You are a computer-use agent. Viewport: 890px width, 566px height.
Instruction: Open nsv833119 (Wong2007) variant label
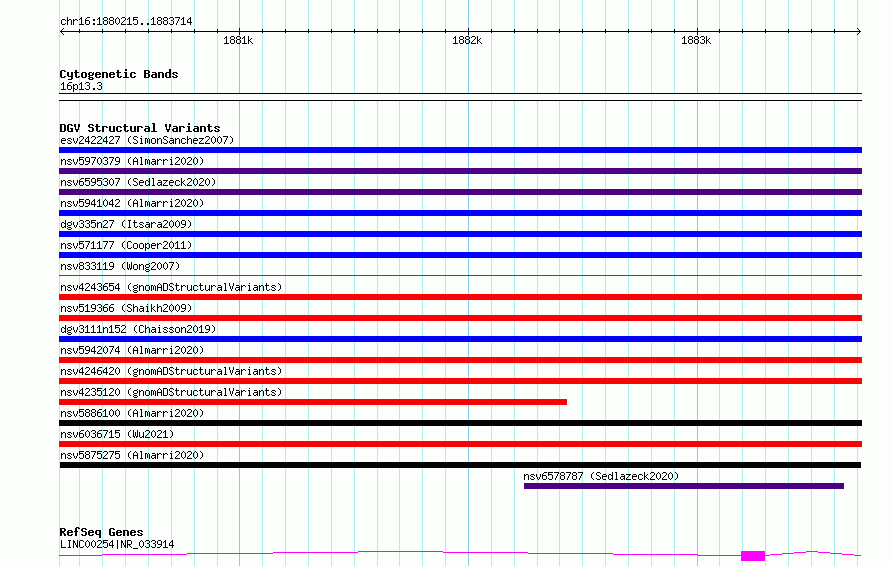(120, 266)
